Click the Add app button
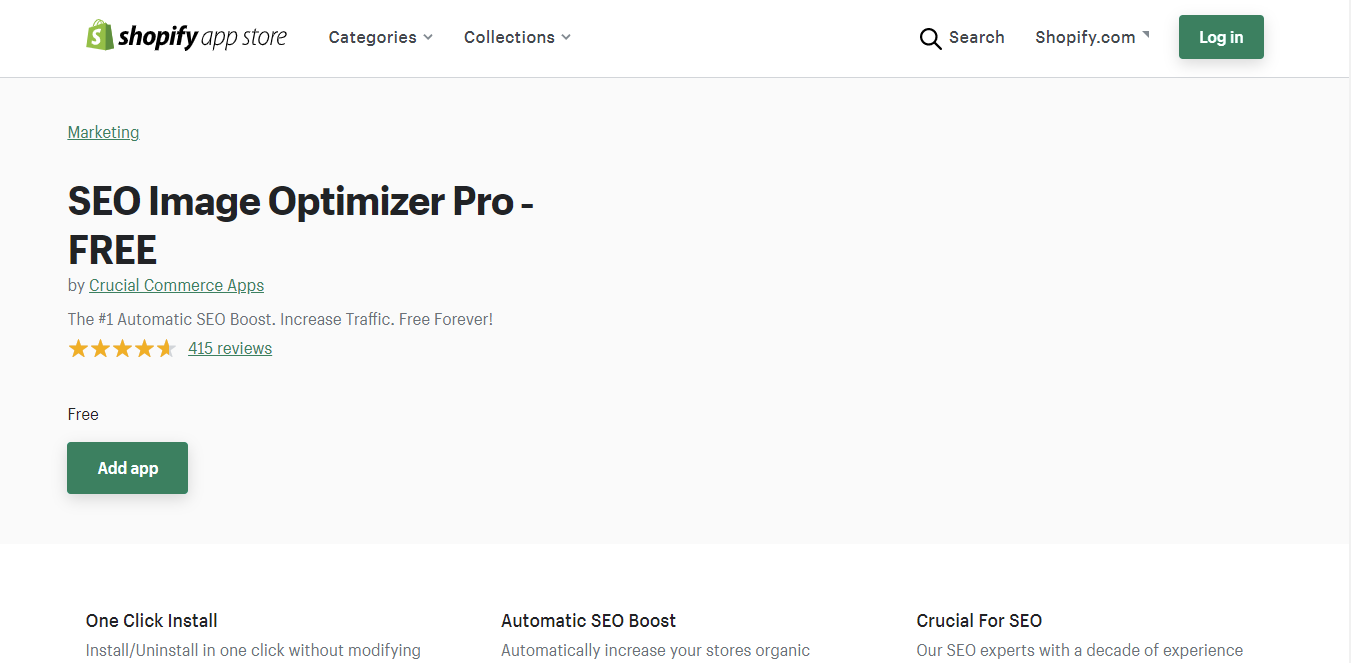 coord(127,468)
